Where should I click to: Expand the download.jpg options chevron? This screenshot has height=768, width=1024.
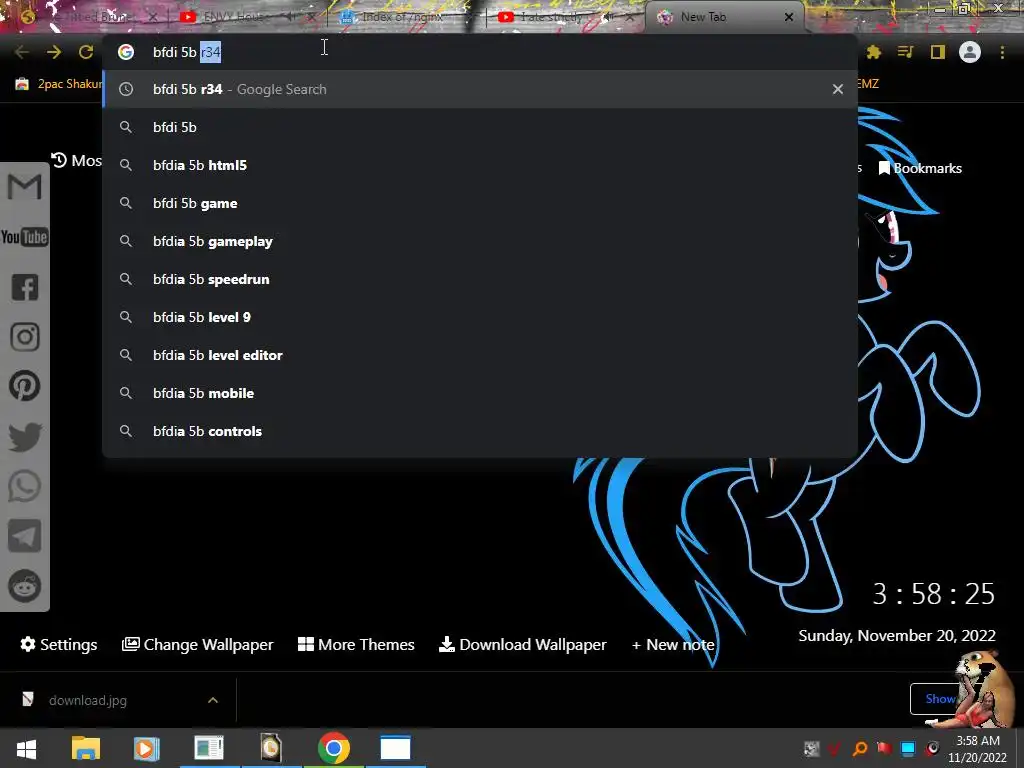213,700
